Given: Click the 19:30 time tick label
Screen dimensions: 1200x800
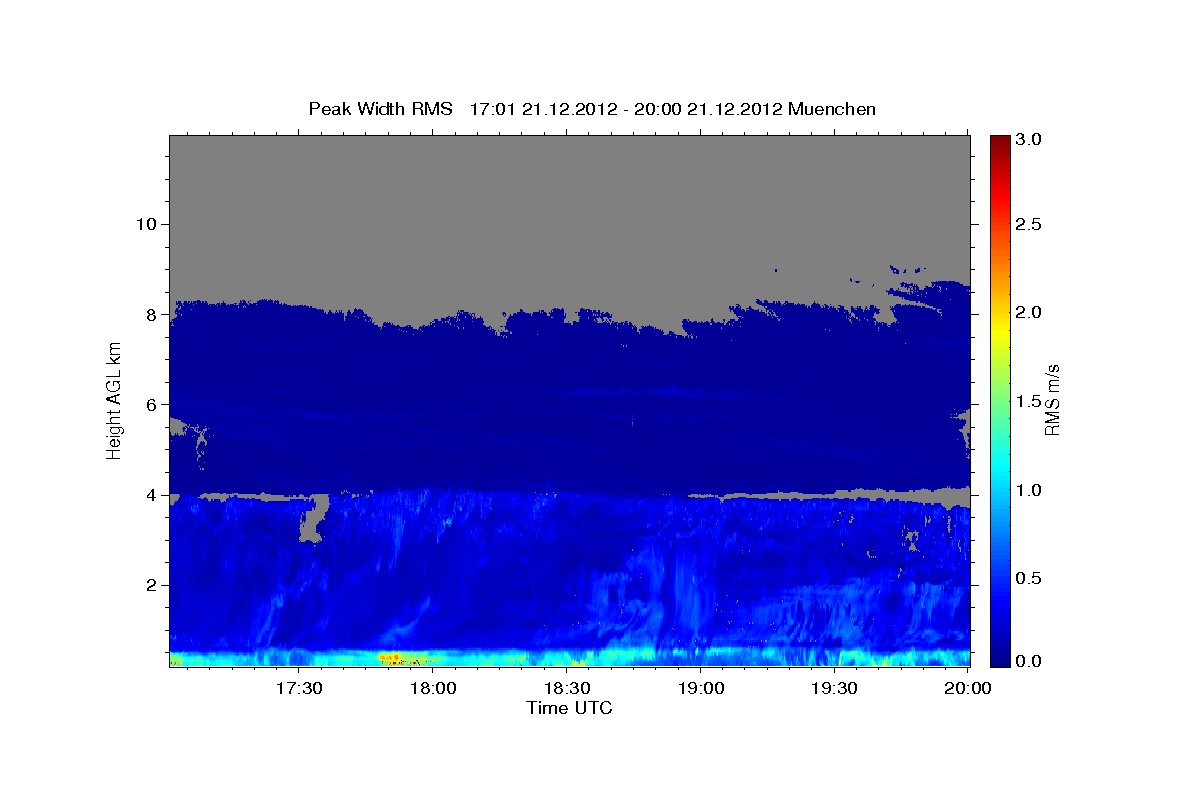Looking at the screenshot, I should point(835,688).
